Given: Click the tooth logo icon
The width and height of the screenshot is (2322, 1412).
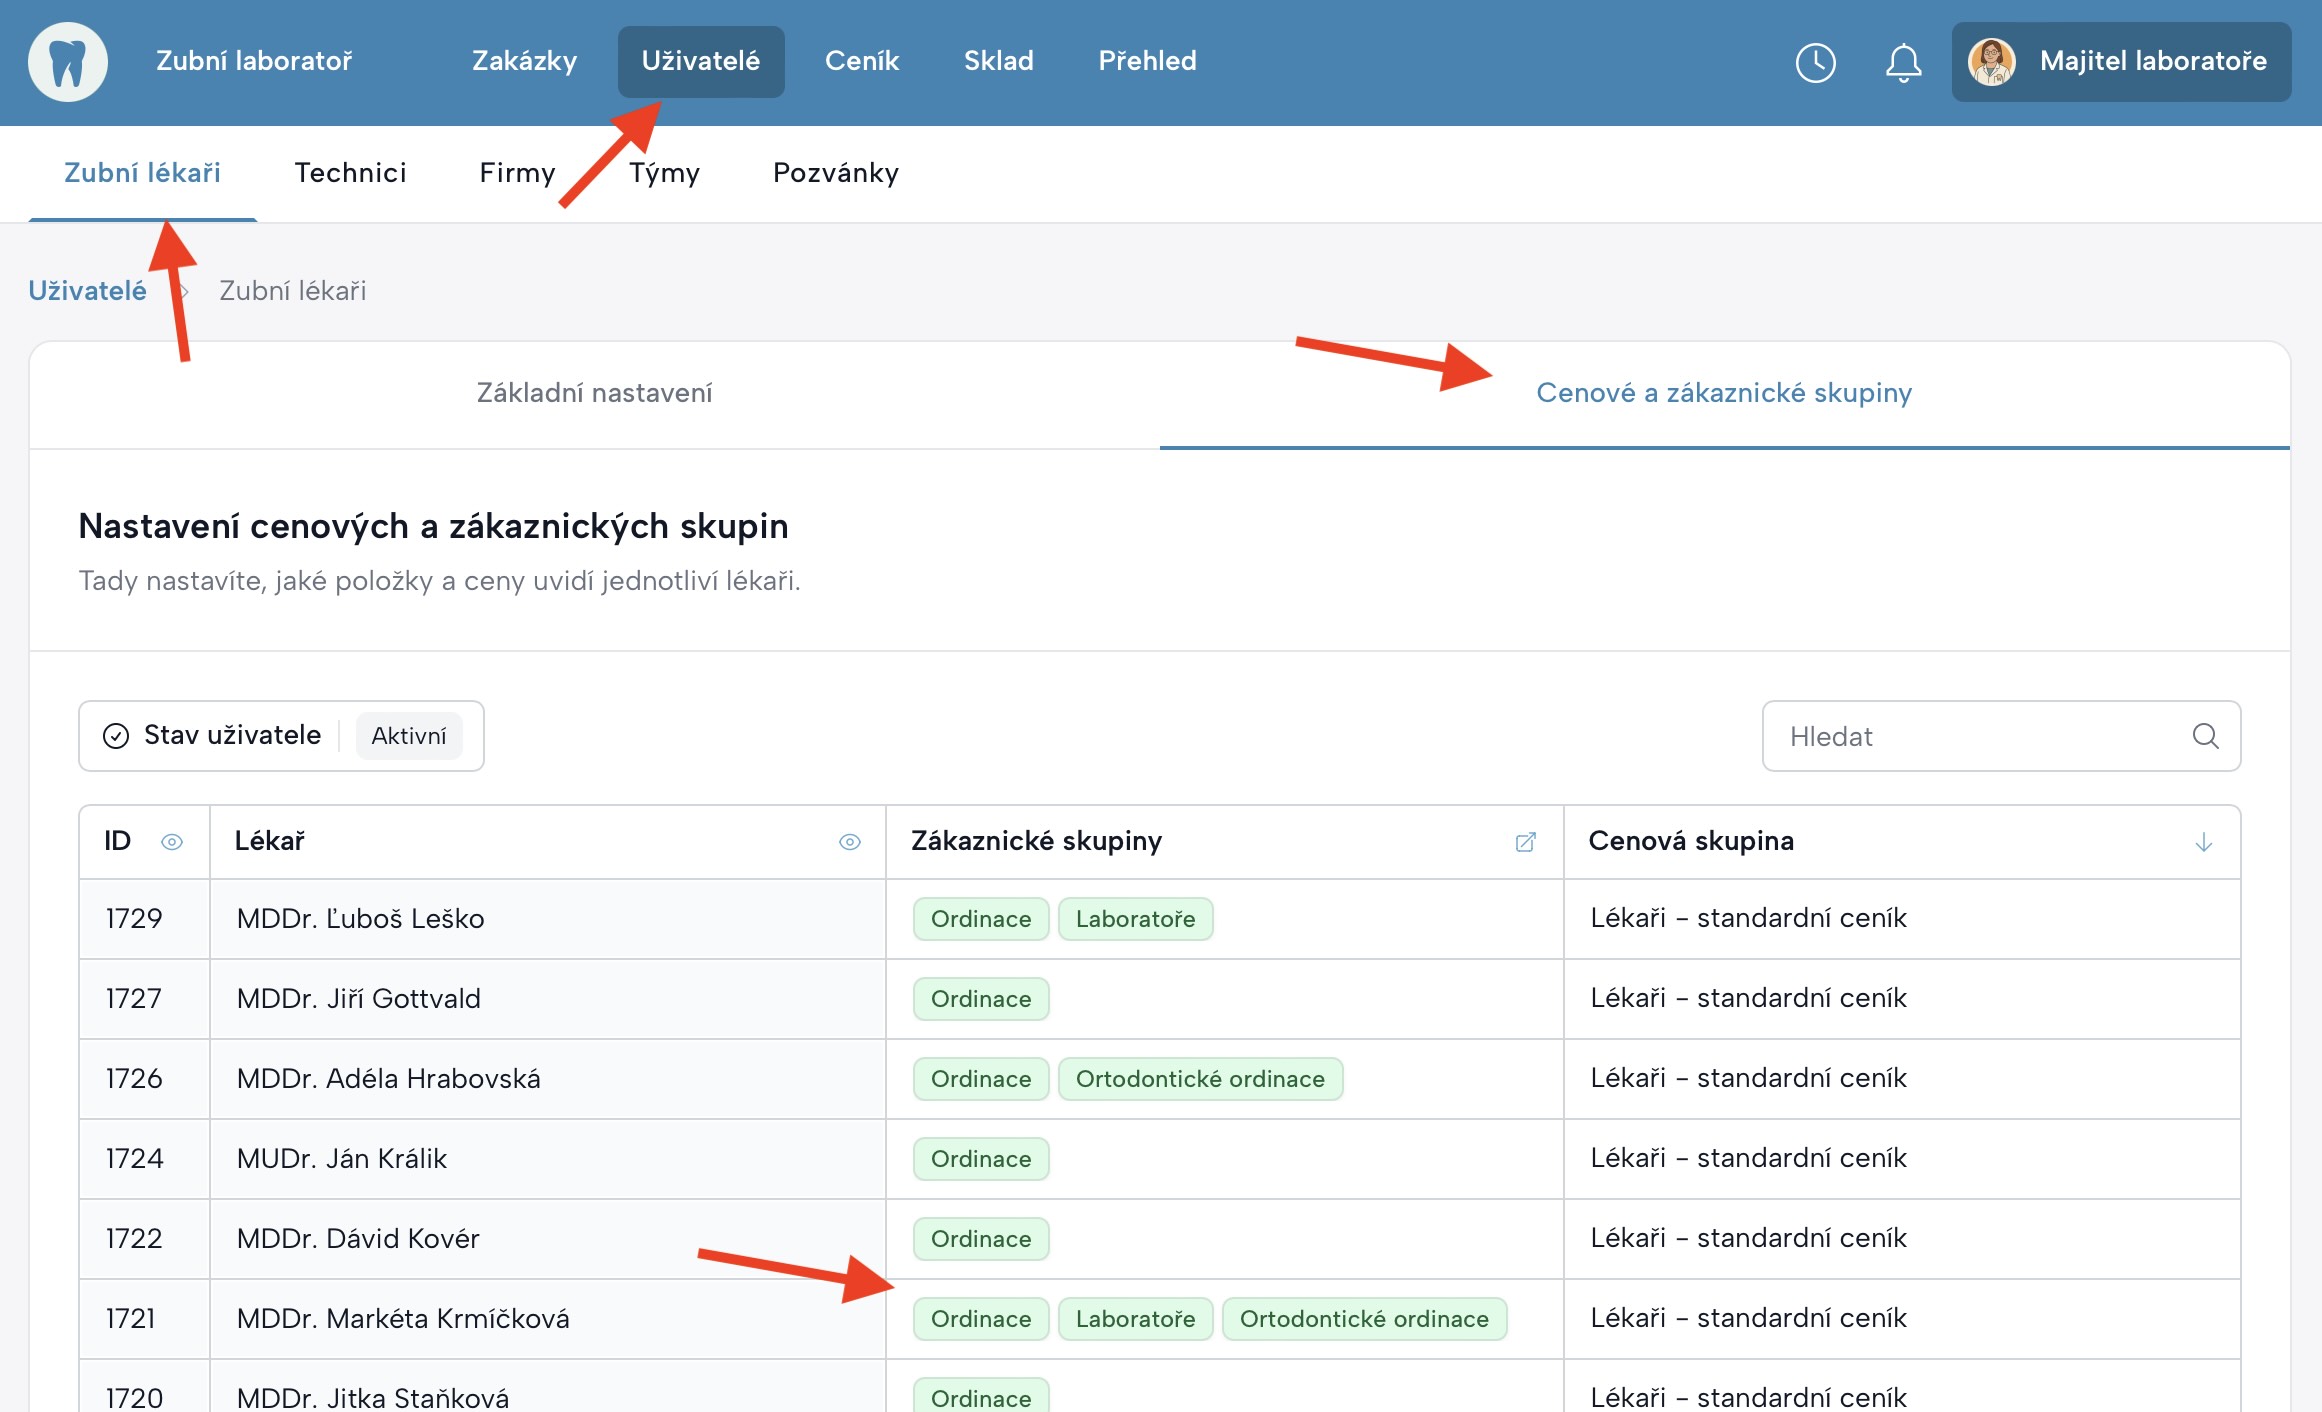Looking at the screenshot, I should coord(67,62).
